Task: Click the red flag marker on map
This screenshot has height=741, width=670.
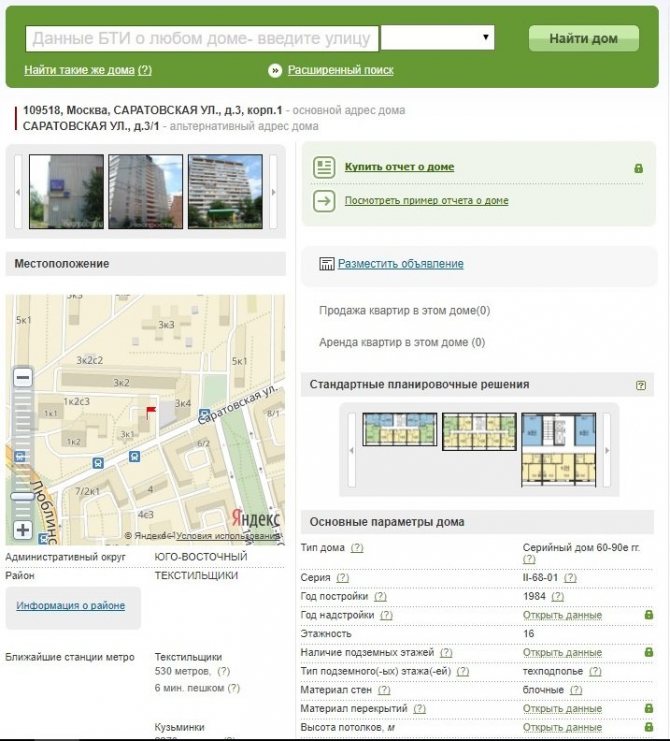Action: click(x=150, y=412)
